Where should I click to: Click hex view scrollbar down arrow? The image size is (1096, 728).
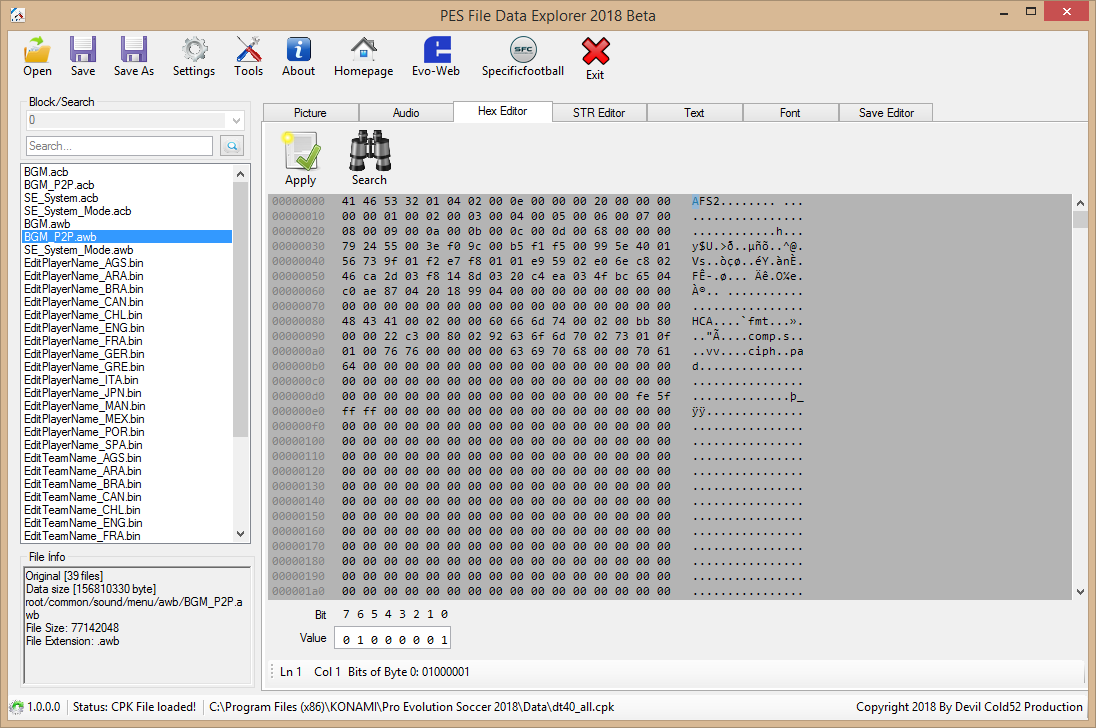click(x=1080, y=591)
